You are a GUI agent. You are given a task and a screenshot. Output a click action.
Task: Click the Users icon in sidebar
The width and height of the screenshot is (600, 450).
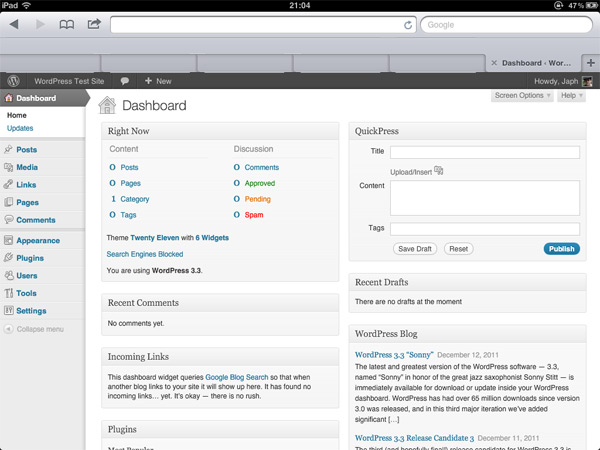pyautogui.click(x=8, y=276)
